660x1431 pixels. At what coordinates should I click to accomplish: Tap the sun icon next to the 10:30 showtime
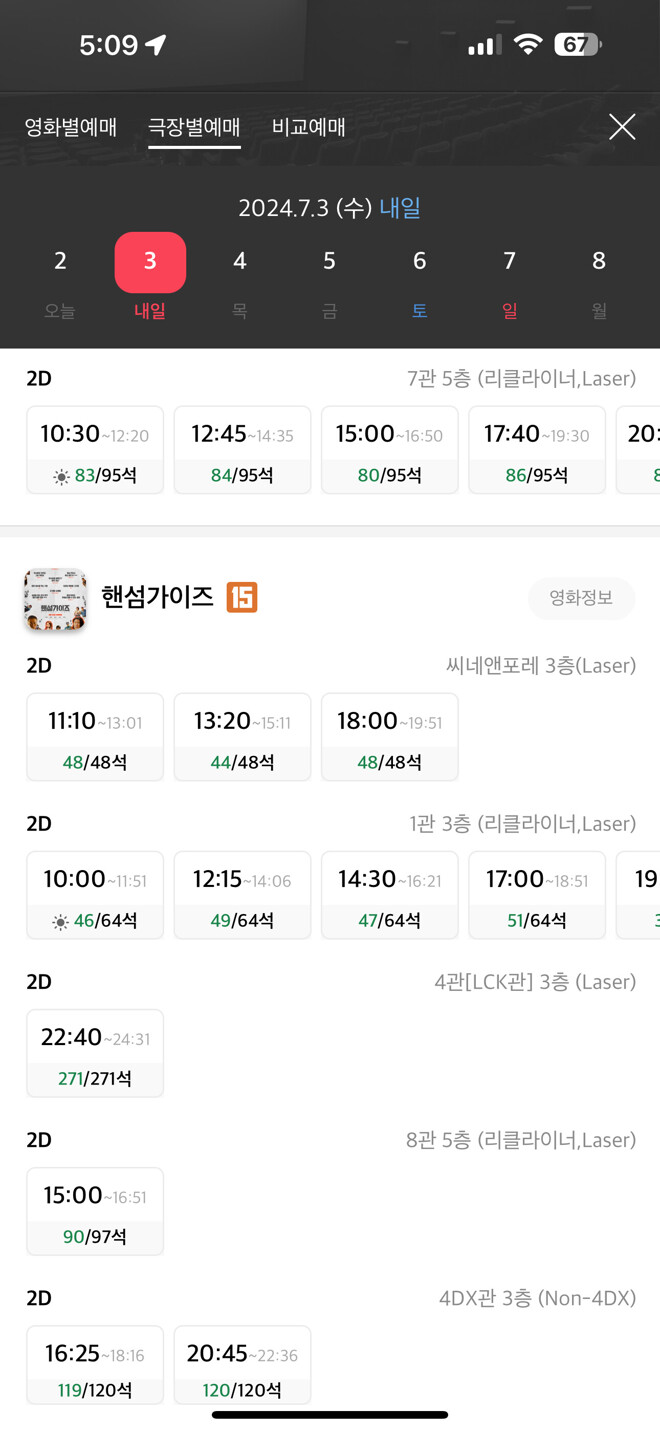pyautogui.click(x=60, y=475)
